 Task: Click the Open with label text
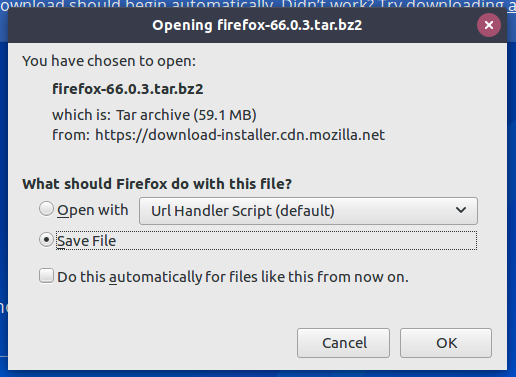(x=93, y=210)
